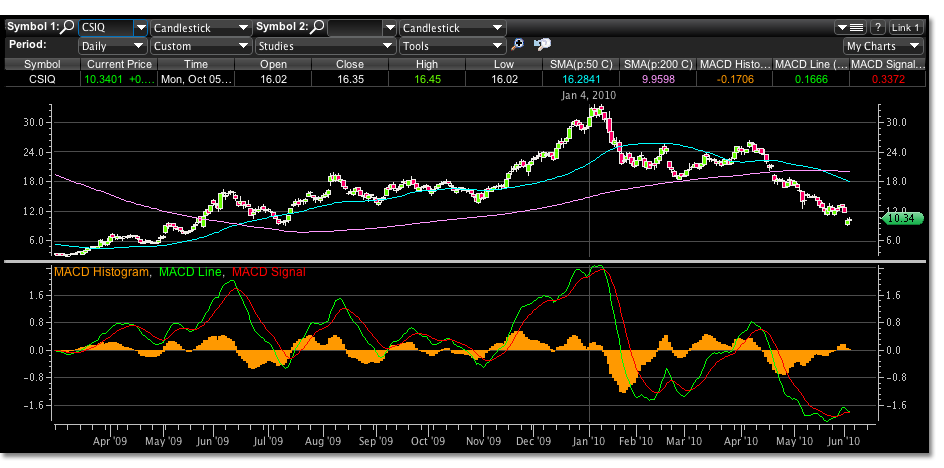Open the Tools menu
The height and width of the screenshot is (468, 944).
click(x=451, y=45)
